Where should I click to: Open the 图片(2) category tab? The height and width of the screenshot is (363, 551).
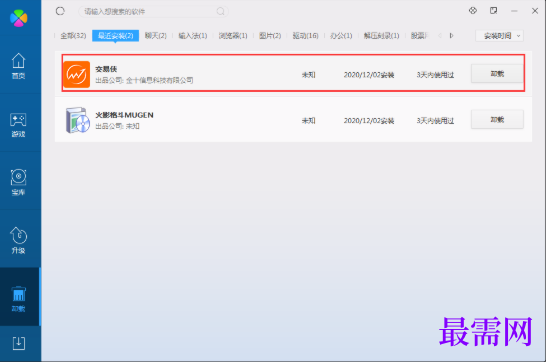pos(270,35)
